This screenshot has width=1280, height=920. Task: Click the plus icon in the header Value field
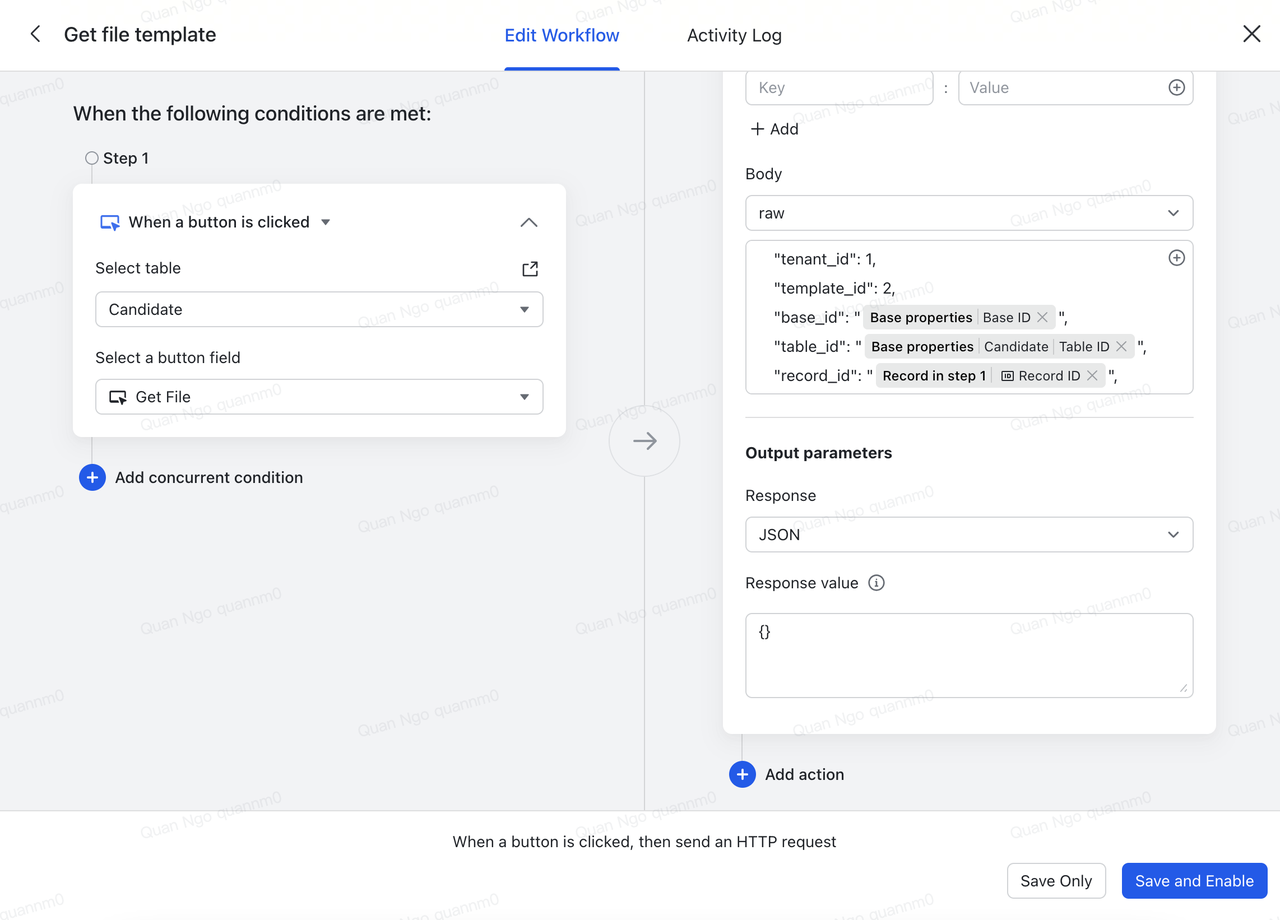tap(1176, 88)
